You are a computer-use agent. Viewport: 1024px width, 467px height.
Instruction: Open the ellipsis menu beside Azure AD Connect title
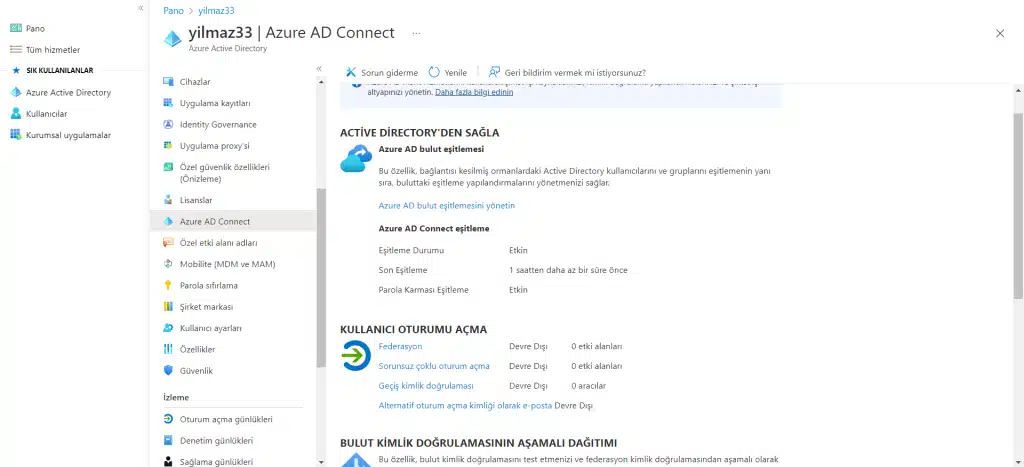pos(416,33)
